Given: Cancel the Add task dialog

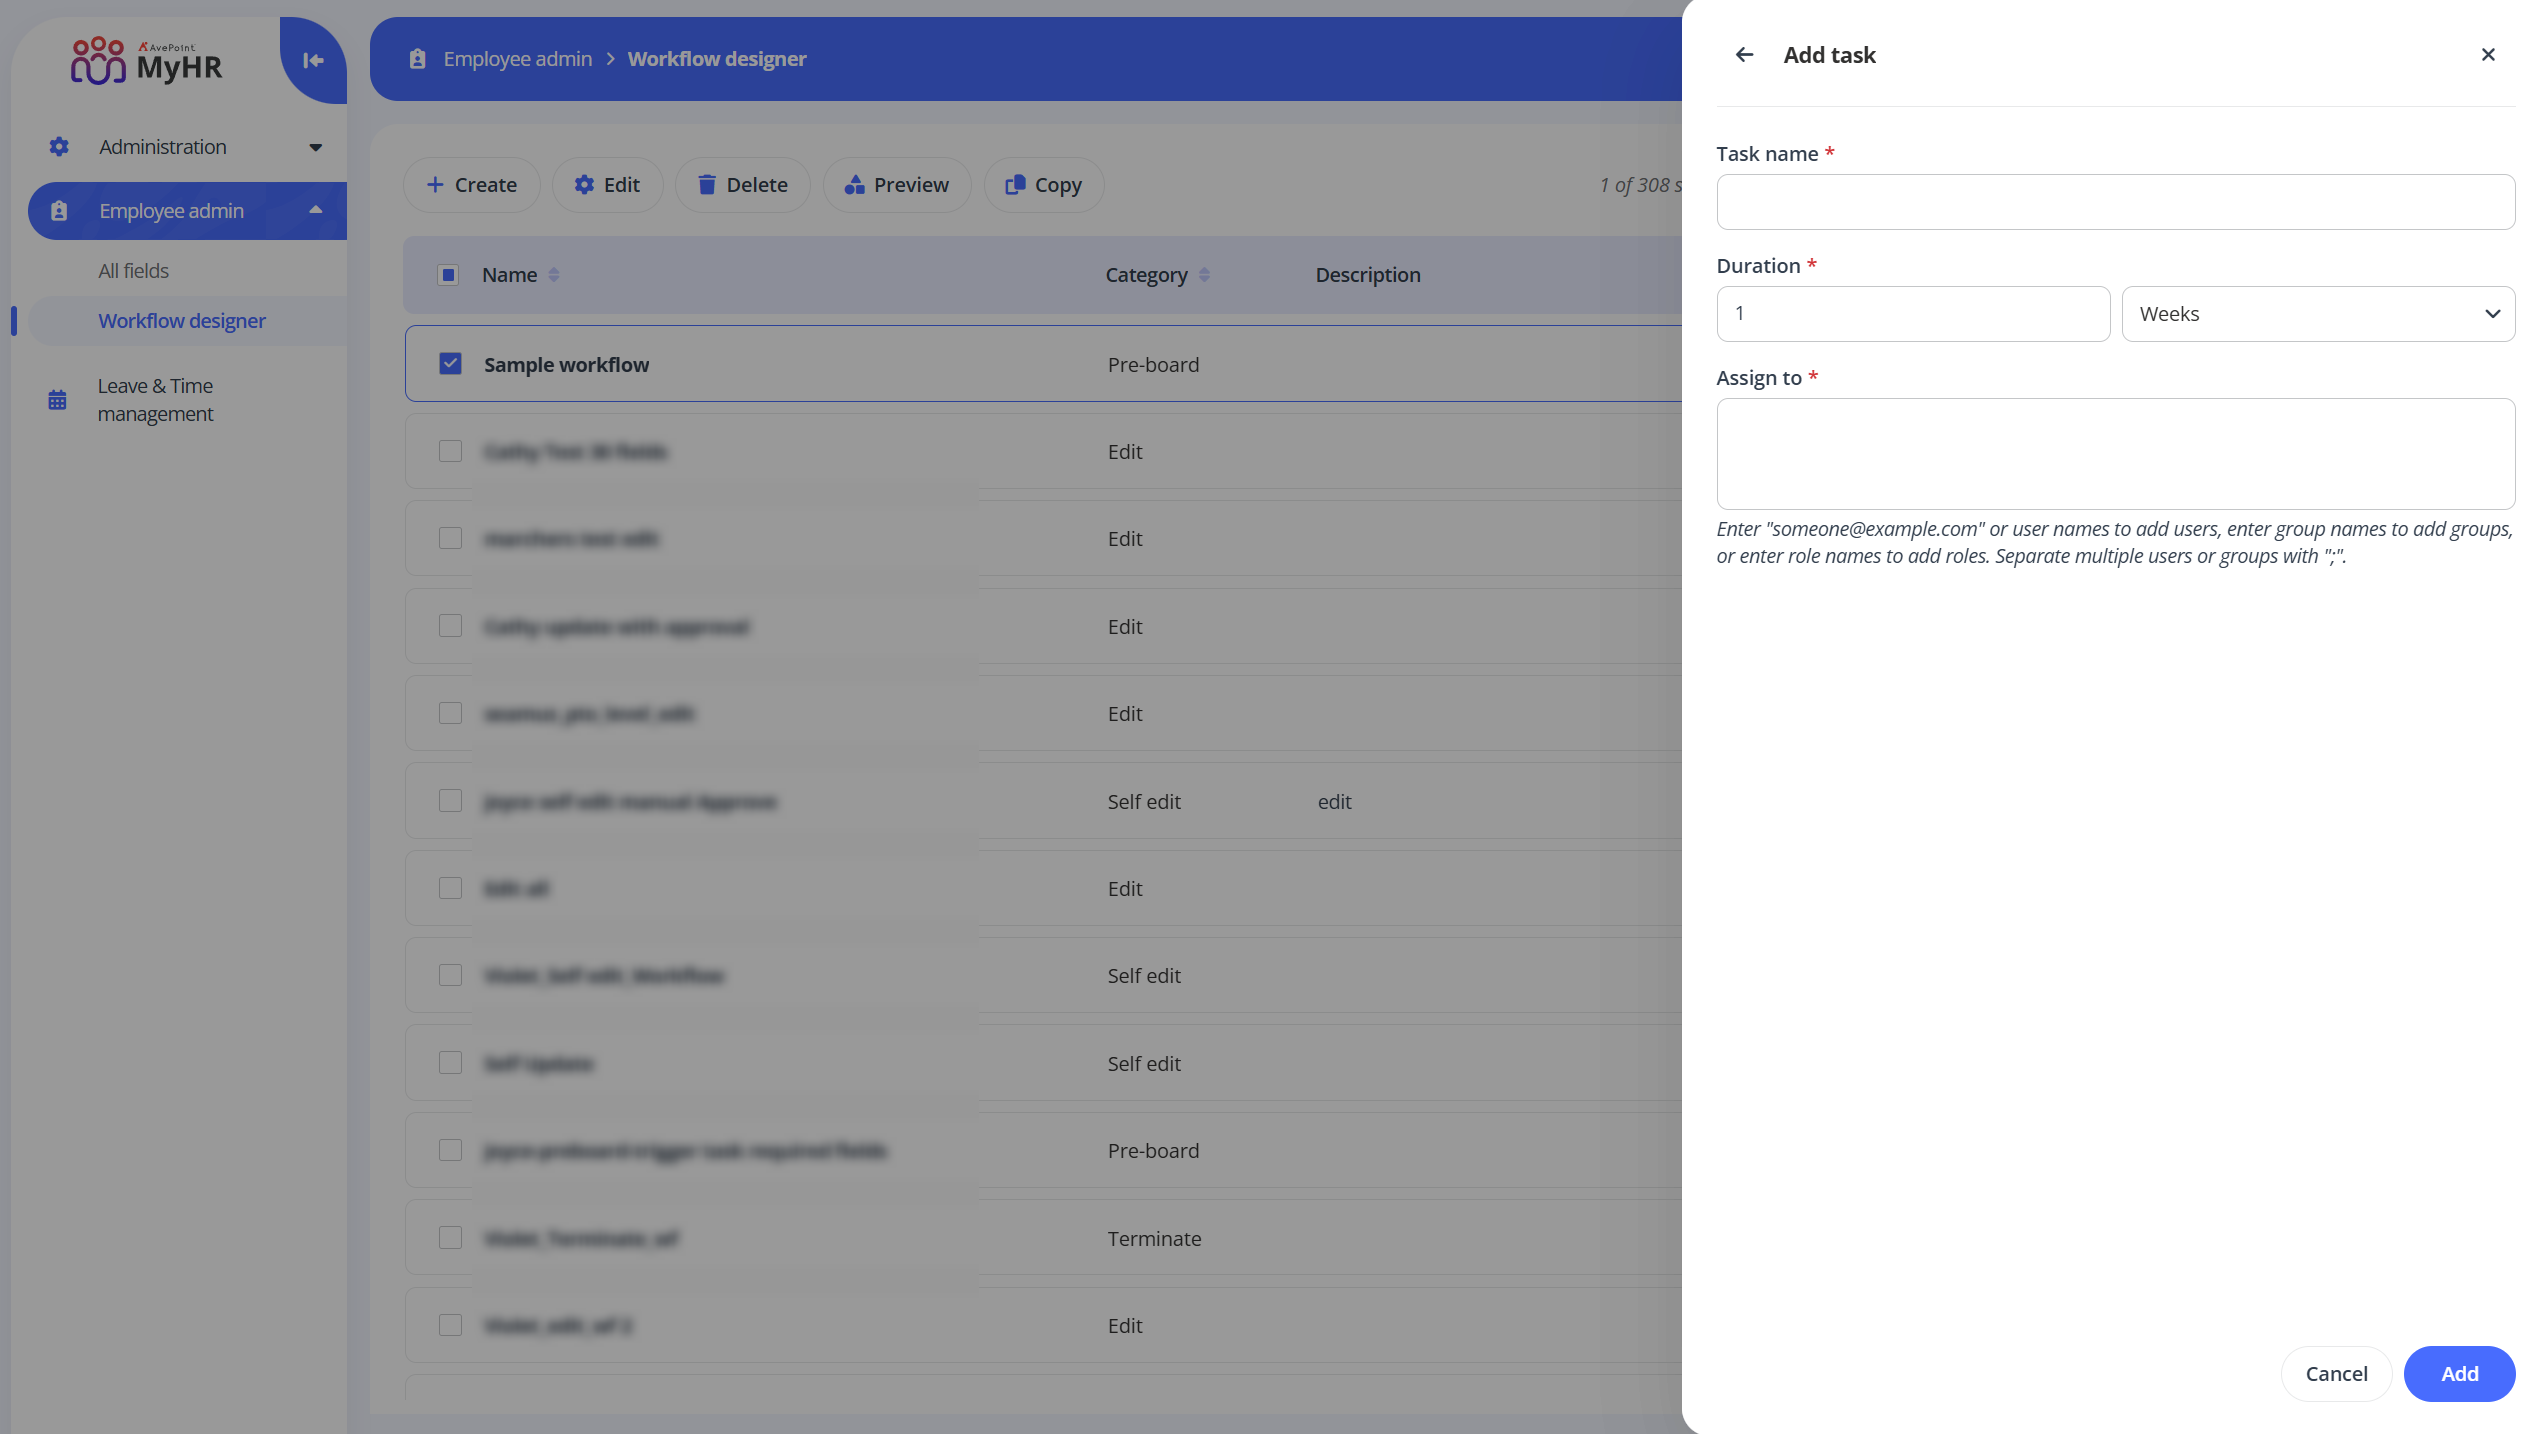Looking at the screenshot, I should [x=2336, y=1373].
